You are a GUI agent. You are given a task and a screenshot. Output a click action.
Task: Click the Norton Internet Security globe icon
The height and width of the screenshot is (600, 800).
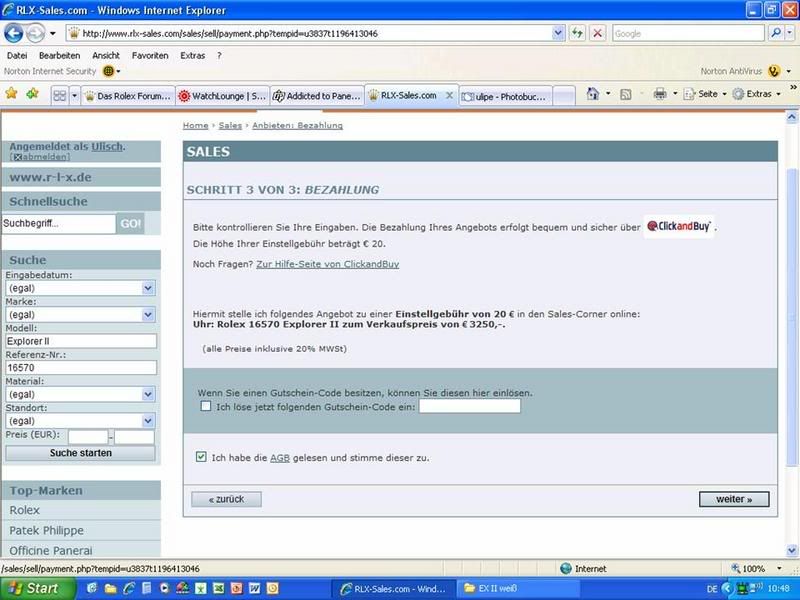tap(108, 71)
